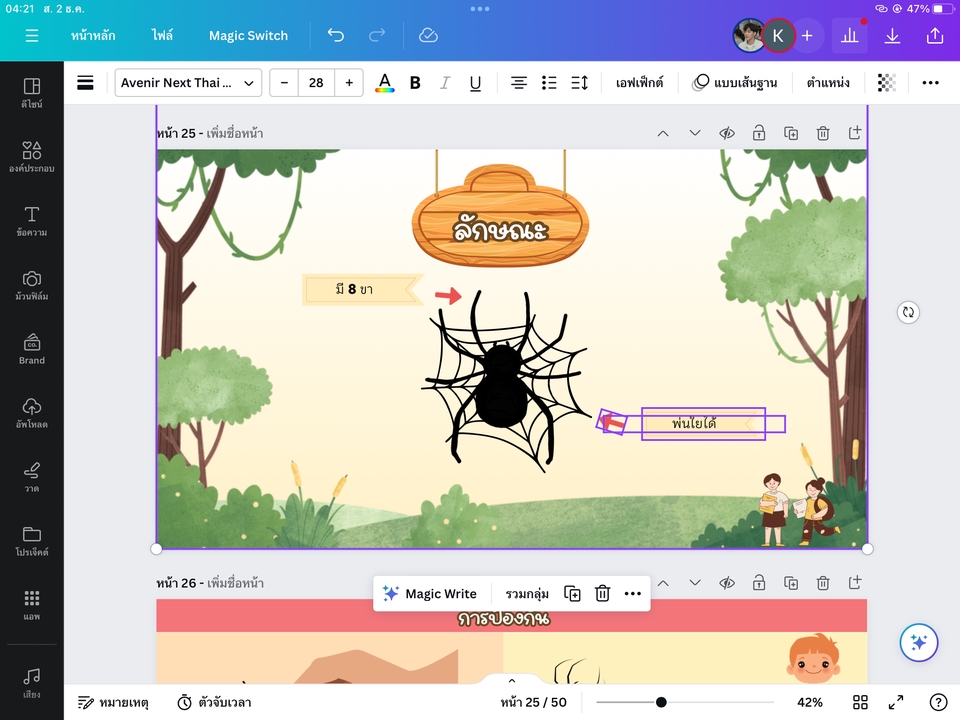The width and height of the screenshot is (960, 720).
Task: Expand the page thumbnails chevron at bottom
Action: [512, 681]
